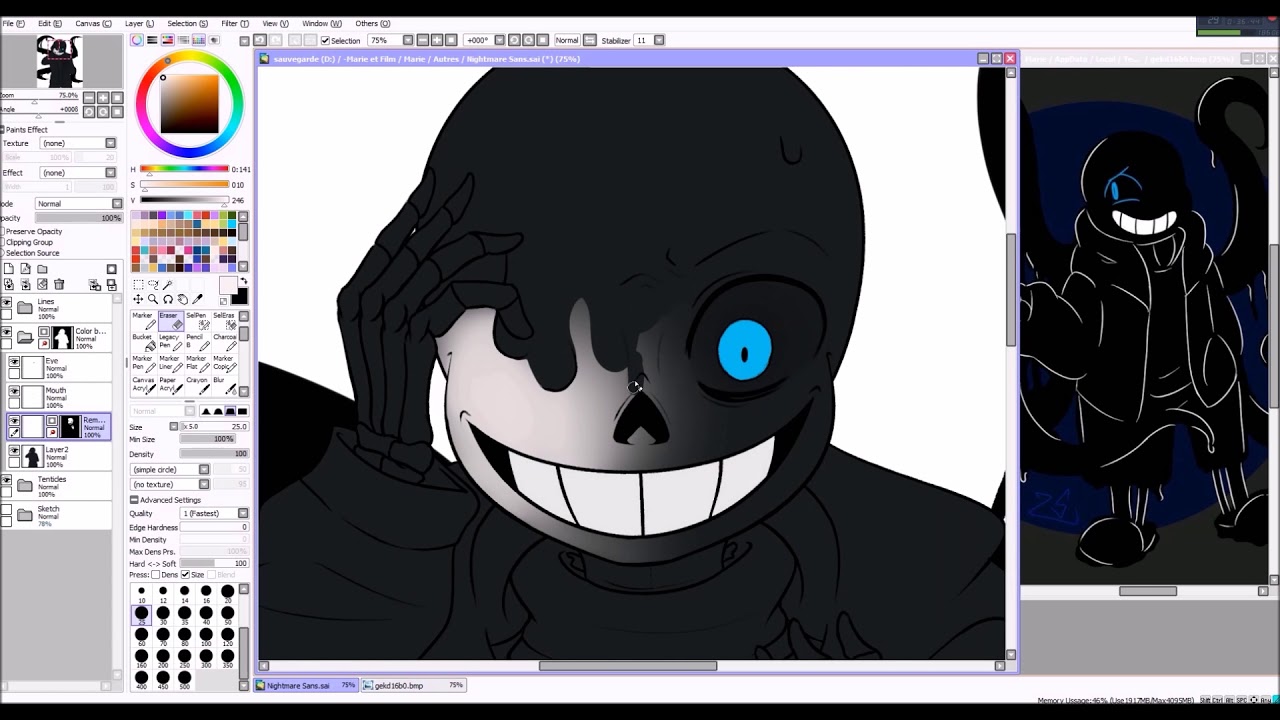1280x720 pixels.
Task: Create a new layer icon
Action: pos(9,269)
